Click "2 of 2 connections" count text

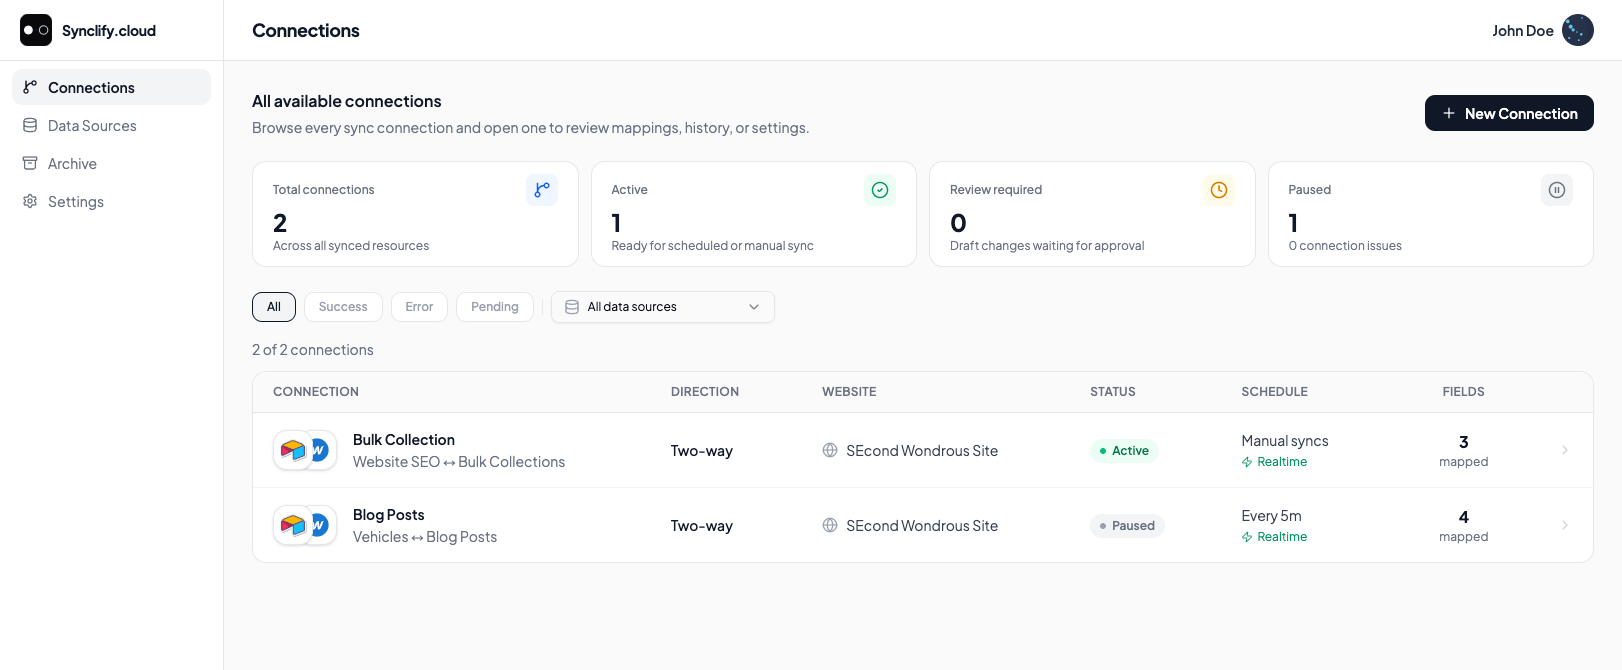(313, 350)
